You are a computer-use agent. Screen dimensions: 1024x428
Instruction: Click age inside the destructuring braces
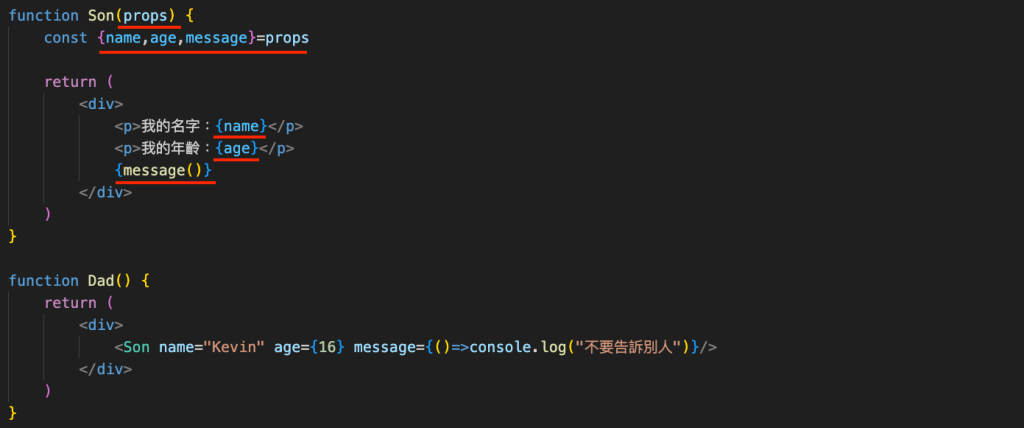[163, 38]
